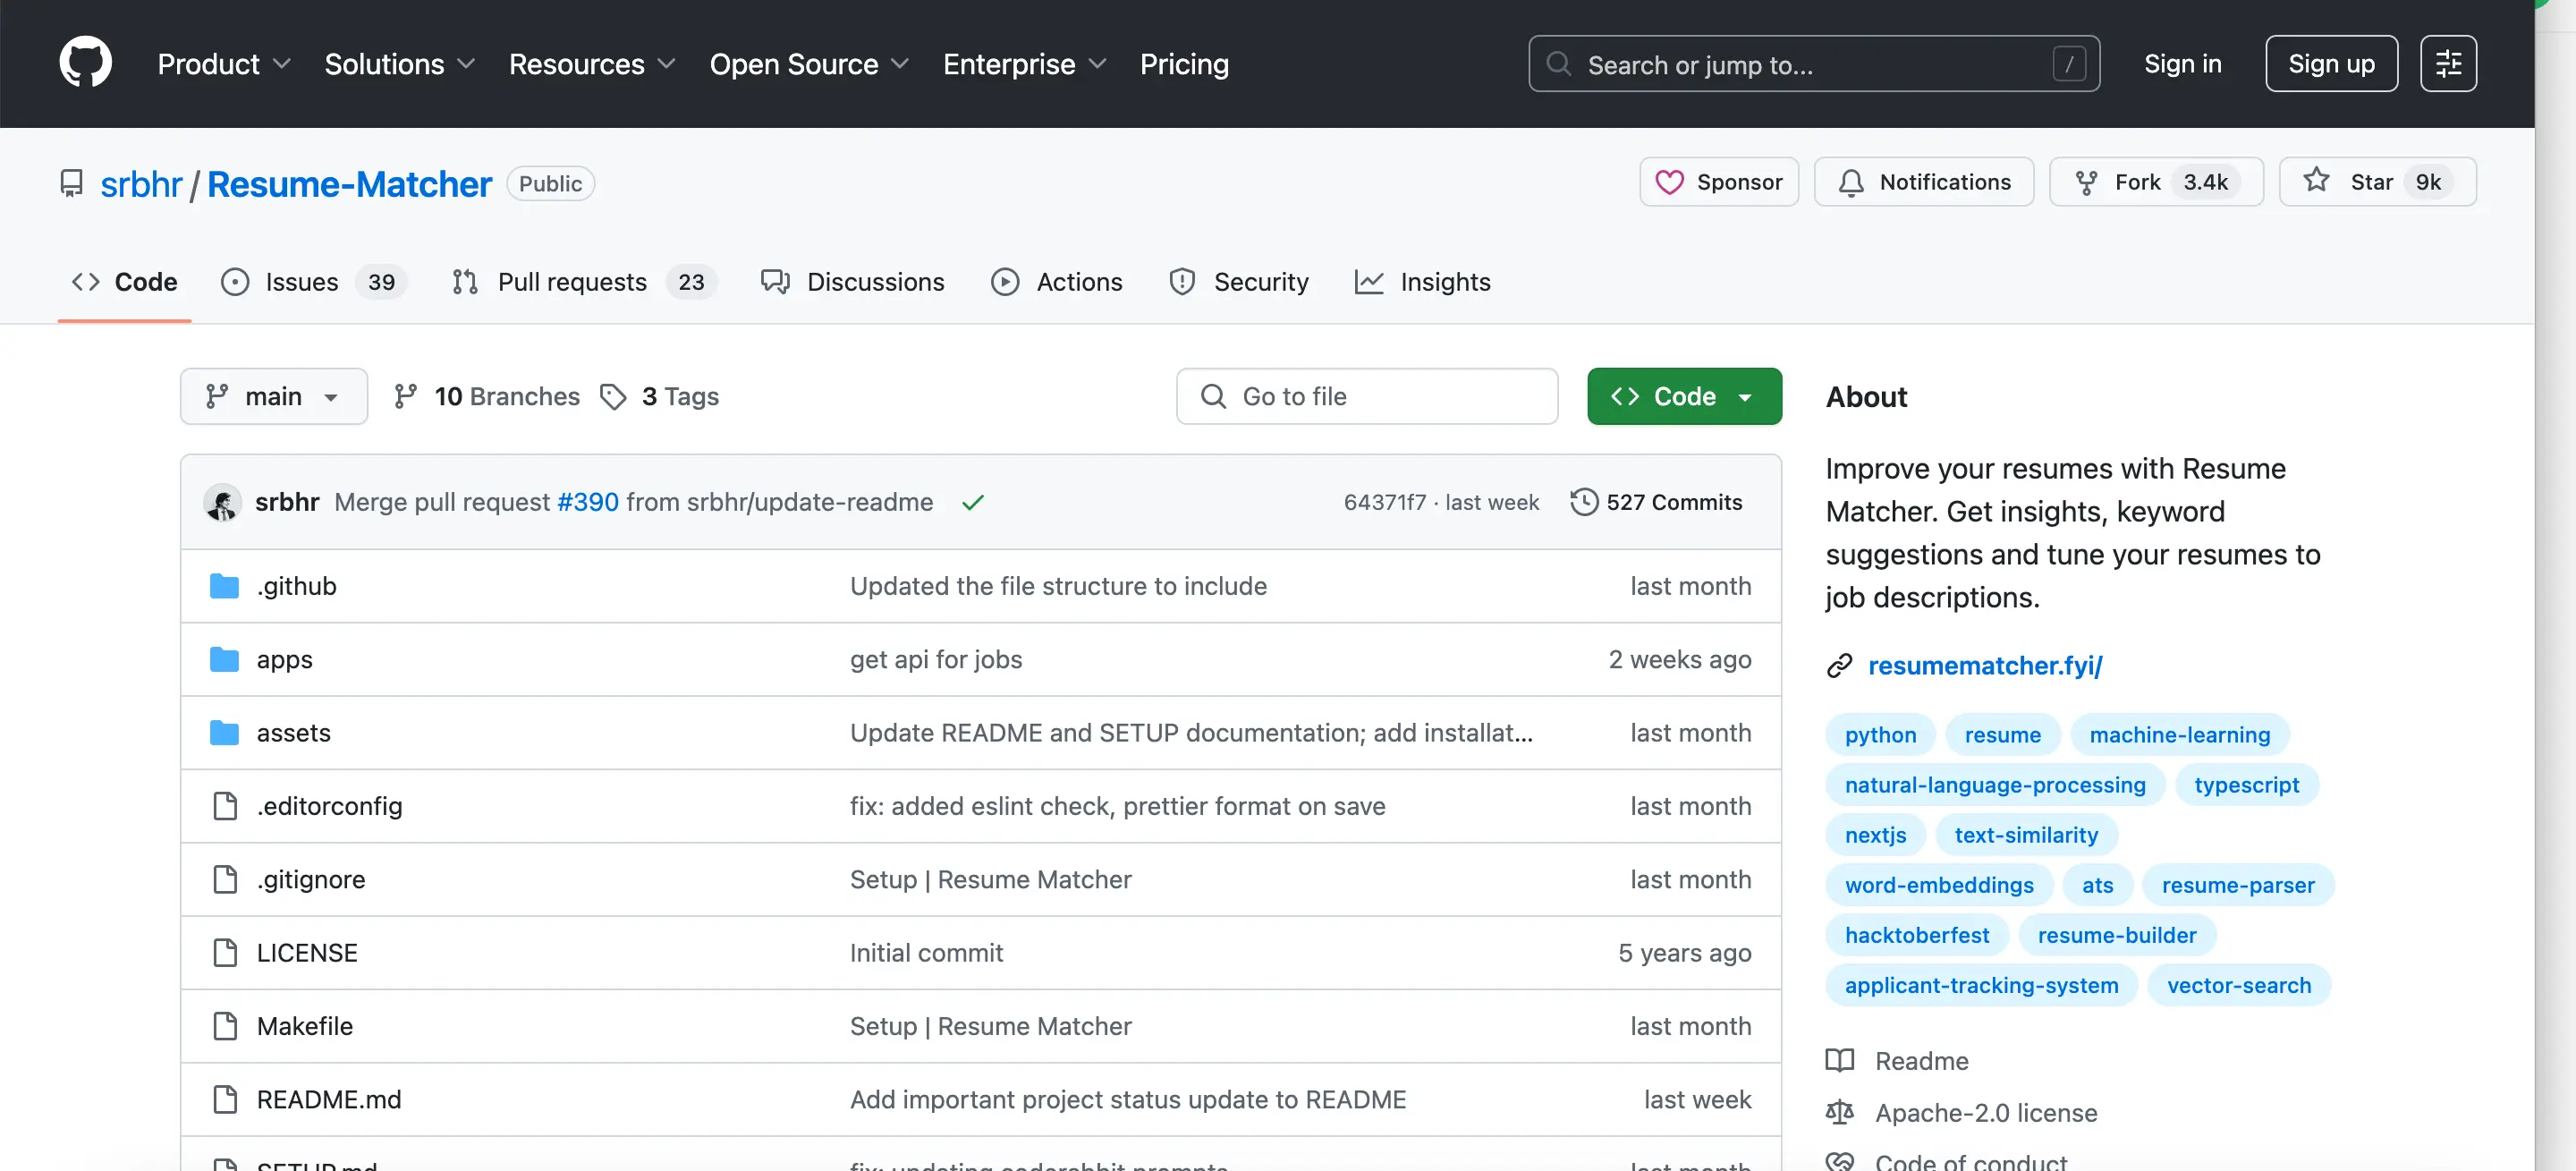
Task: Select the natural-language-processing topic tag
Action: pyautogui.click(x=1995, y=785)
